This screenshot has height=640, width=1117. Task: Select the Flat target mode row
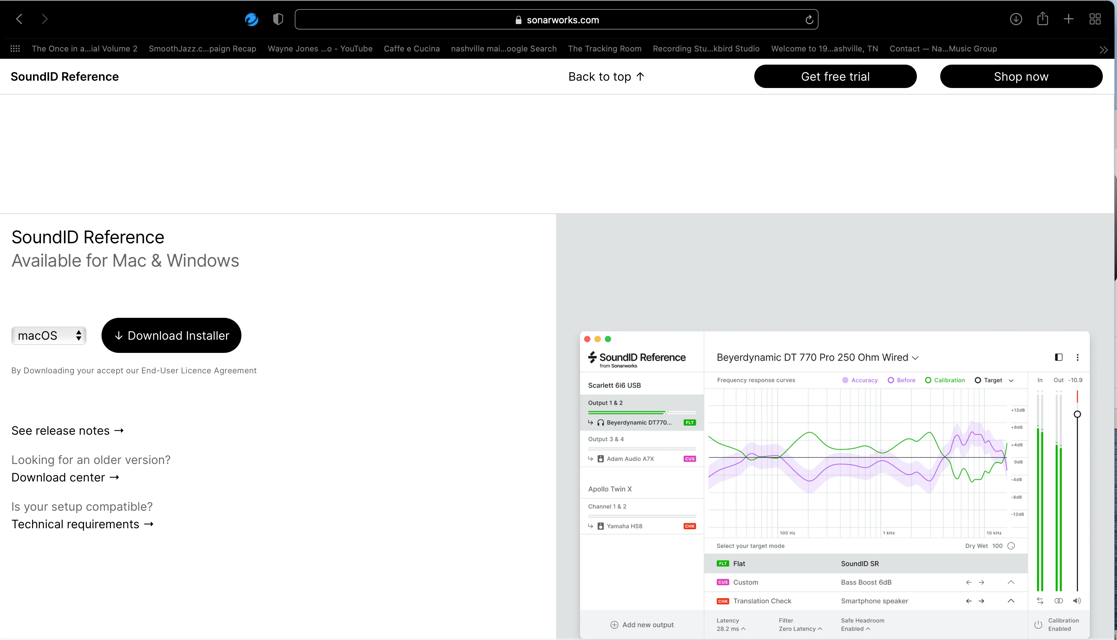[x=866, y=563]
